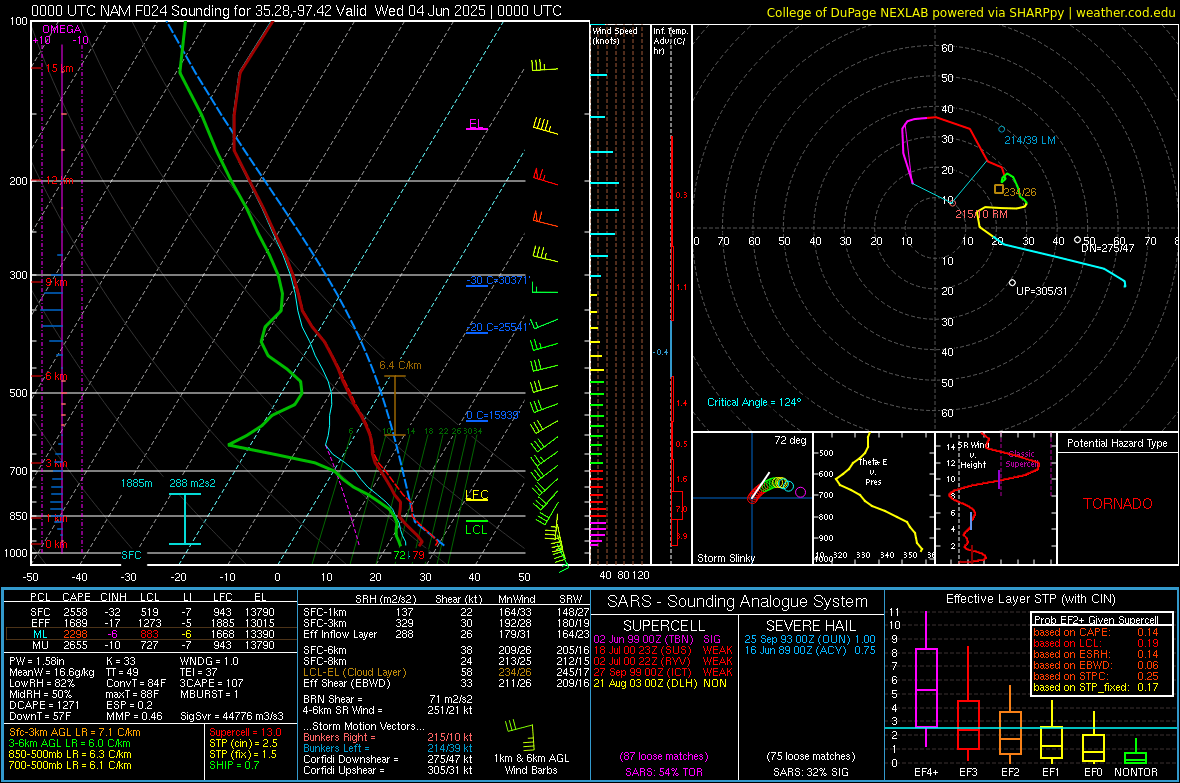This screenshot has width=1180, height=783.
Task: Click the STP (cin) = 2.5 value
Action: pyautogui.click(x=243, y=743)
